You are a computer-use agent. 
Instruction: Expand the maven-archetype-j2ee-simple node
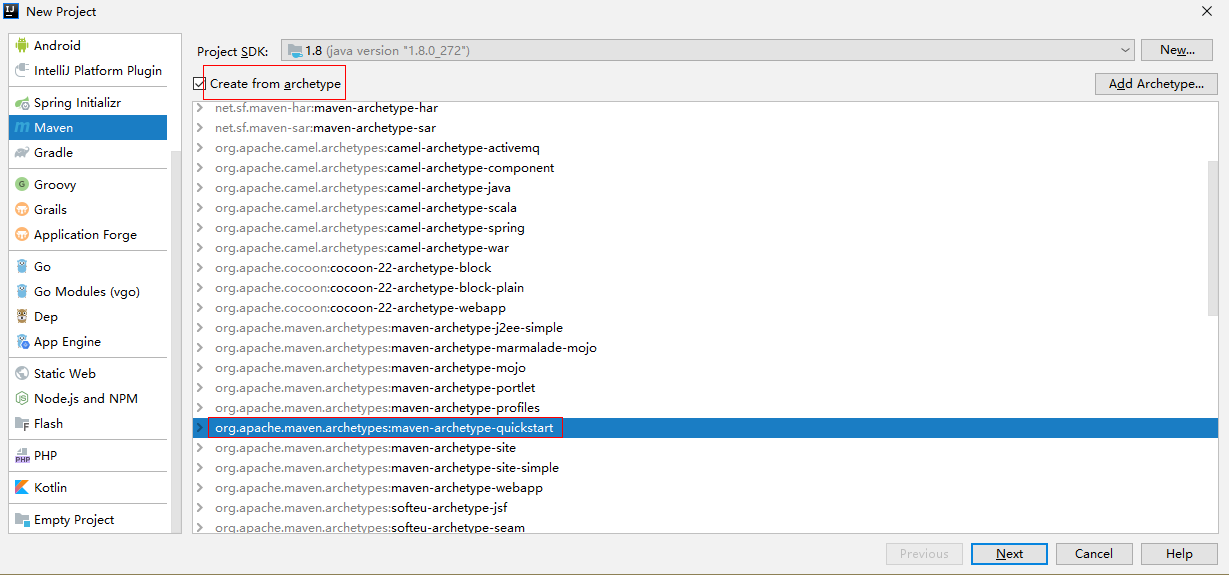pos(200,328)
